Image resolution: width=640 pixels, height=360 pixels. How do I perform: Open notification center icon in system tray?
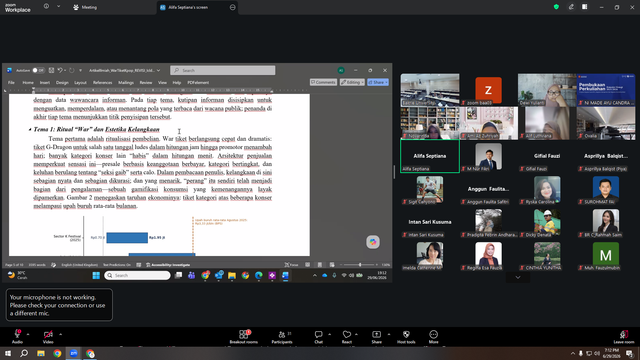click(629, 353)
